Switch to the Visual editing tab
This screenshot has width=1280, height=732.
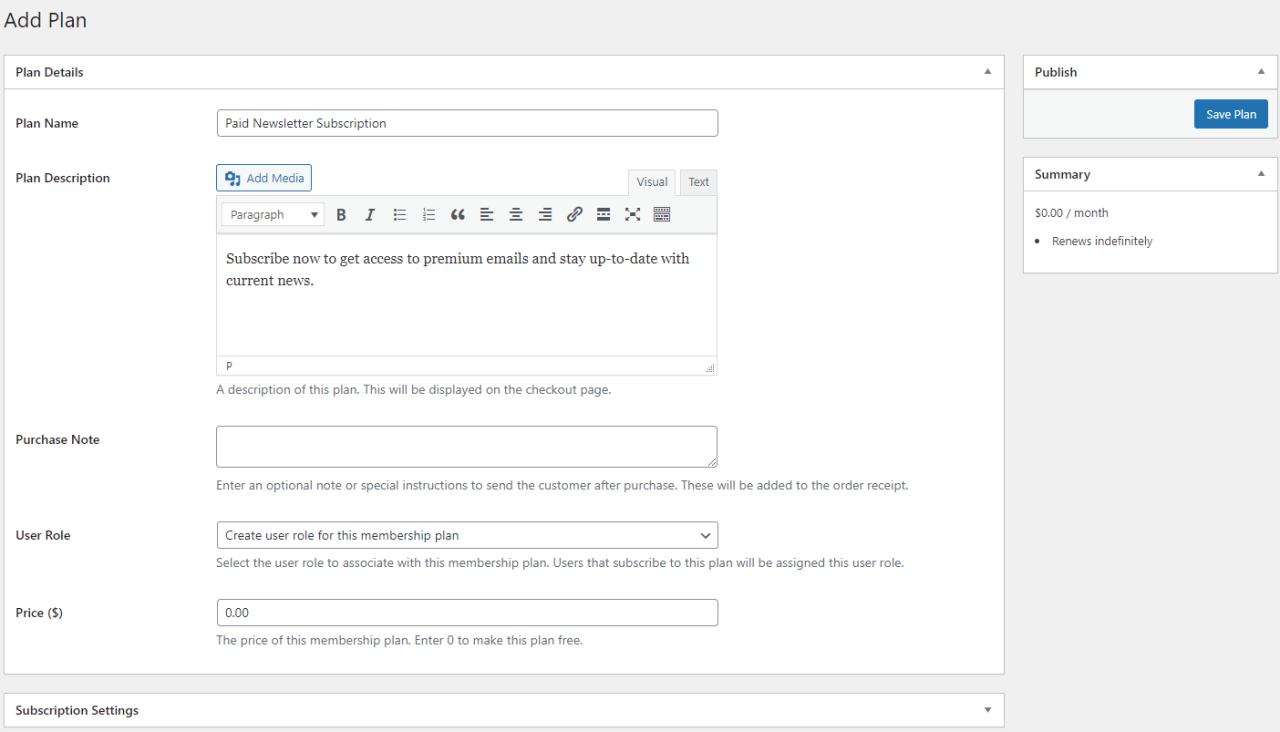[x=652, y=181]
